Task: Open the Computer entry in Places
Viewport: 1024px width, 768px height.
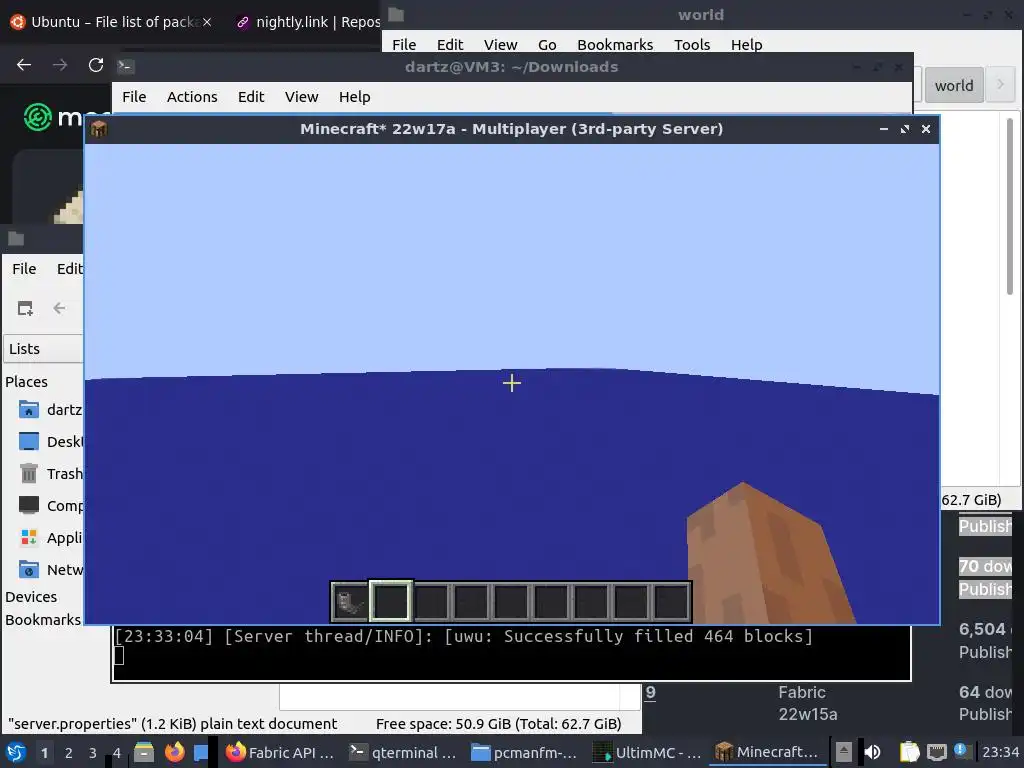Action: [x=51, y=505]
